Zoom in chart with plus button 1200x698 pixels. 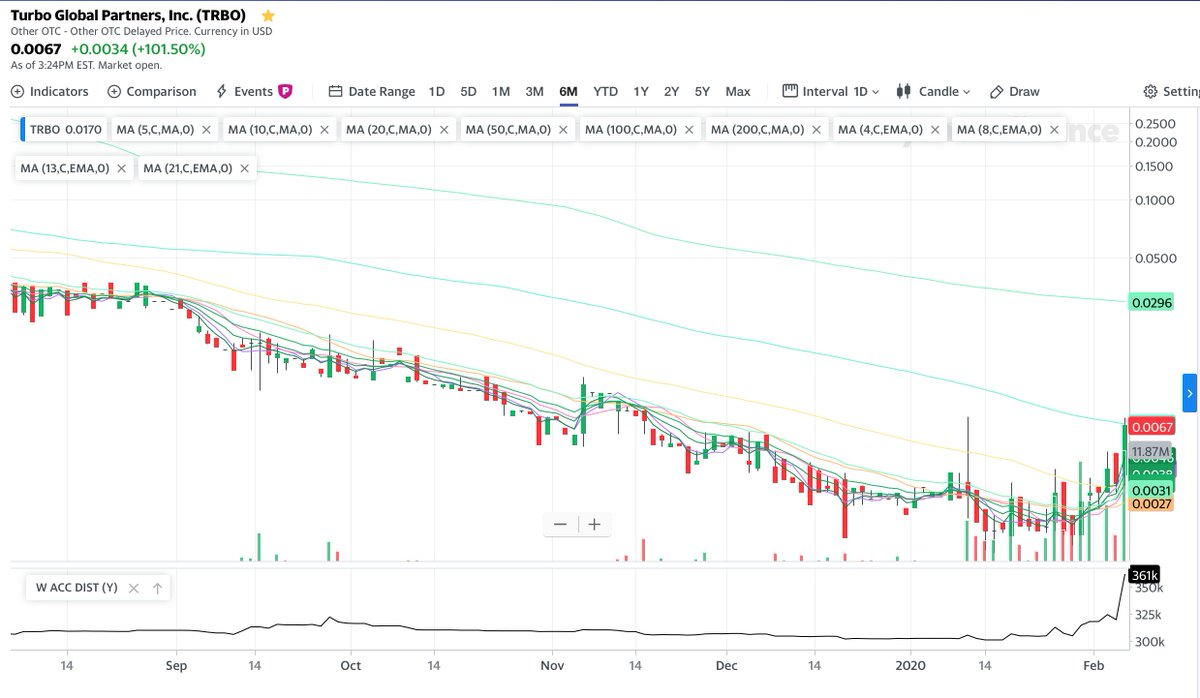tap(594, 524)
